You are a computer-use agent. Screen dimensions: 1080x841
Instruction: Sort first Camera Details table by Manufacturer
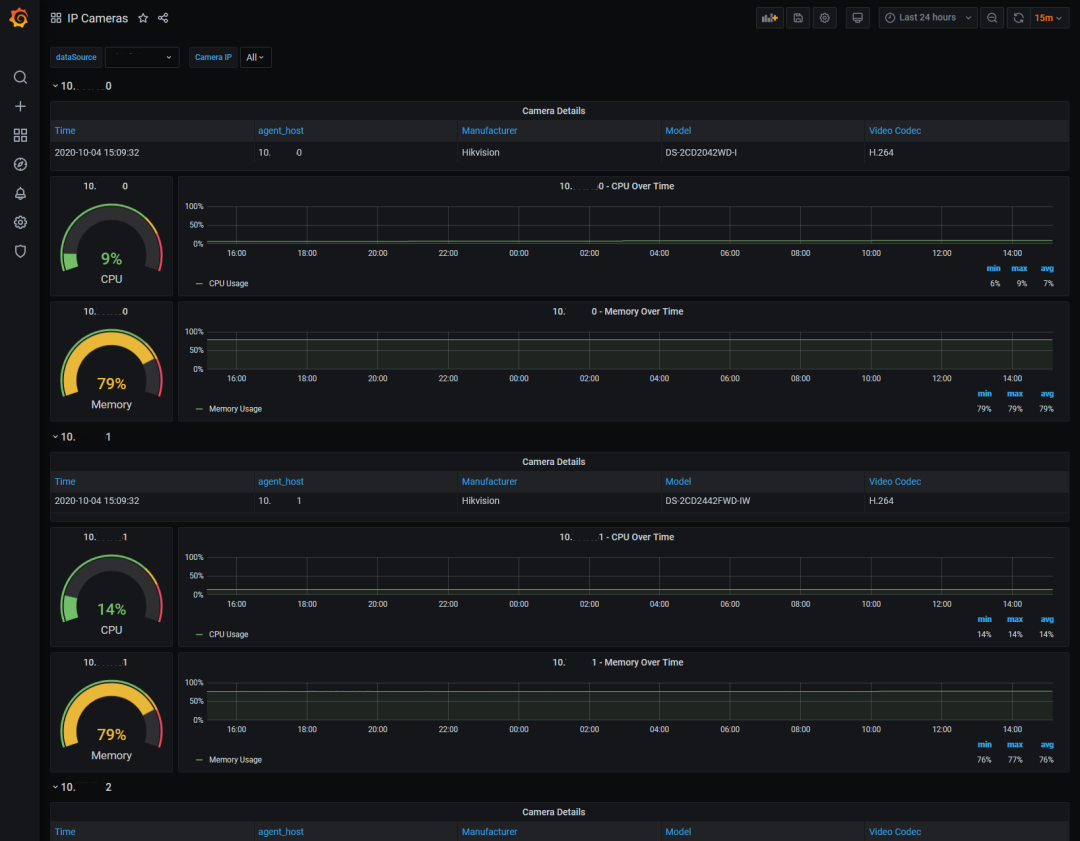(x=489, y=131)
